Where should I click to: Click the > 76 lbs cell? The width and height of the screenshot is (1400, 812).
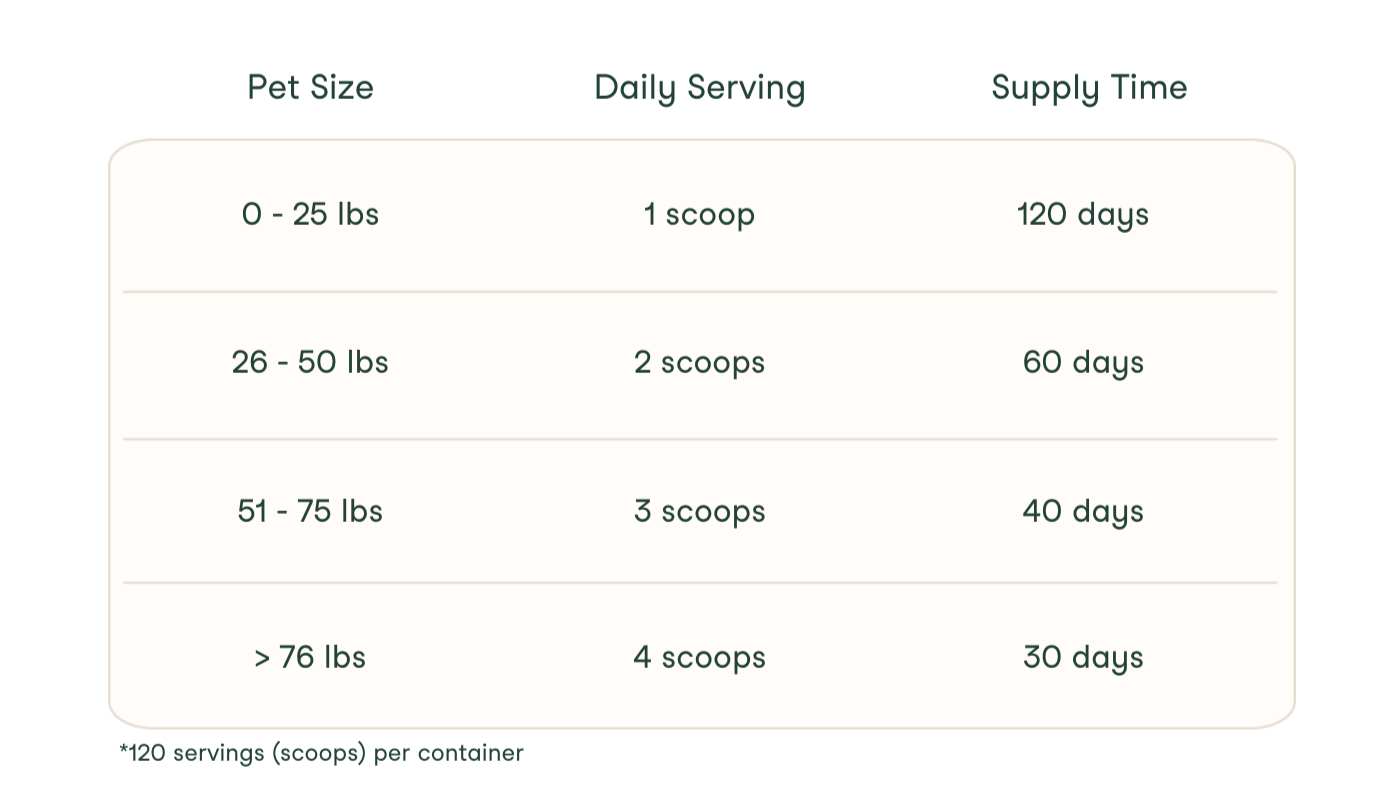[x=310, y=657]
